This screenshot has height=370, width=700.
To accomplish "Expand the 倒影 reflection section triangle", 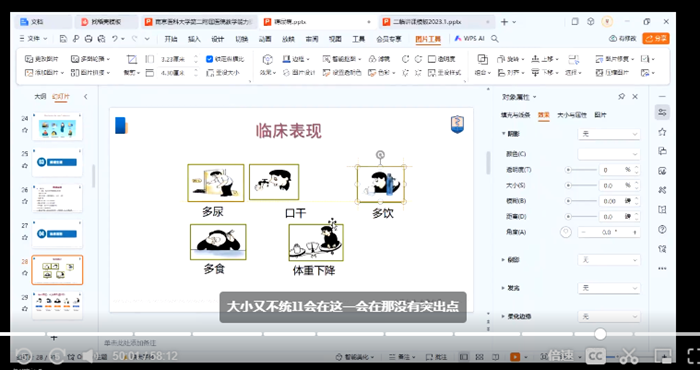I will (504, 259).
